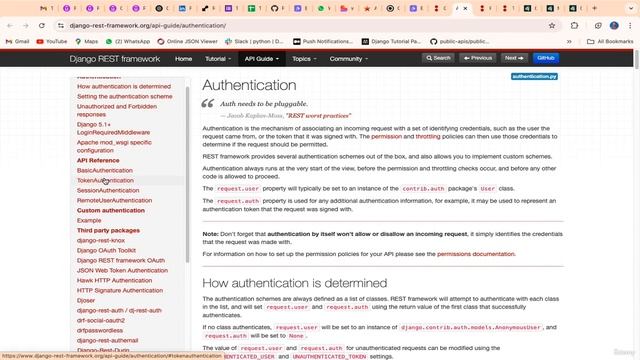Image resolution: width=640 pixels, height=360 pixels.
Task: Select Custom authentication in the sidebar
Action: [x=111, y=210]
